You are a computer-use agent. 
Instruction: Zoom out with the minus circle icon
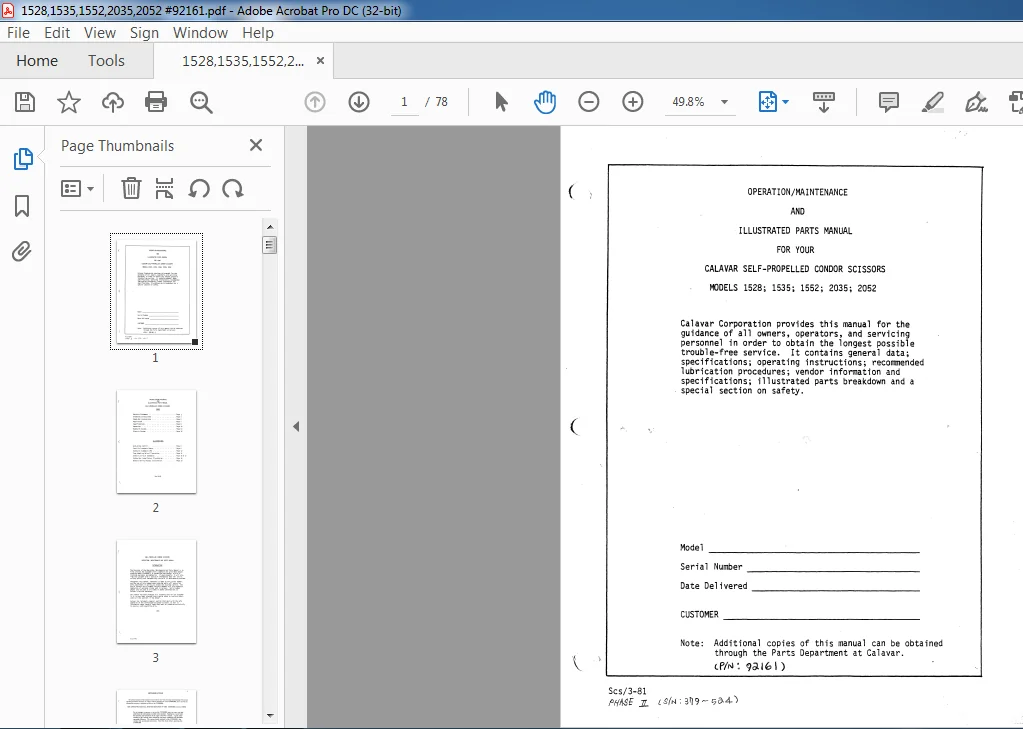(x=588, y=102)
